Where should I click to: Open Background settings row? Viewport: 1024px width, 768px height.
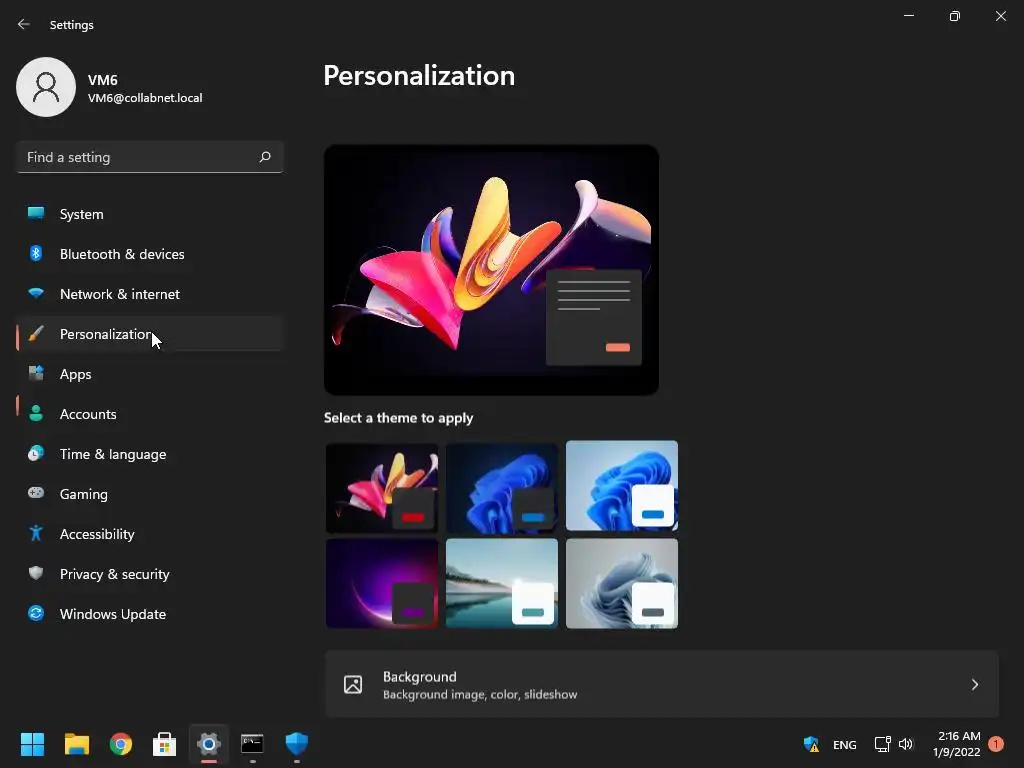coord(662,684)
